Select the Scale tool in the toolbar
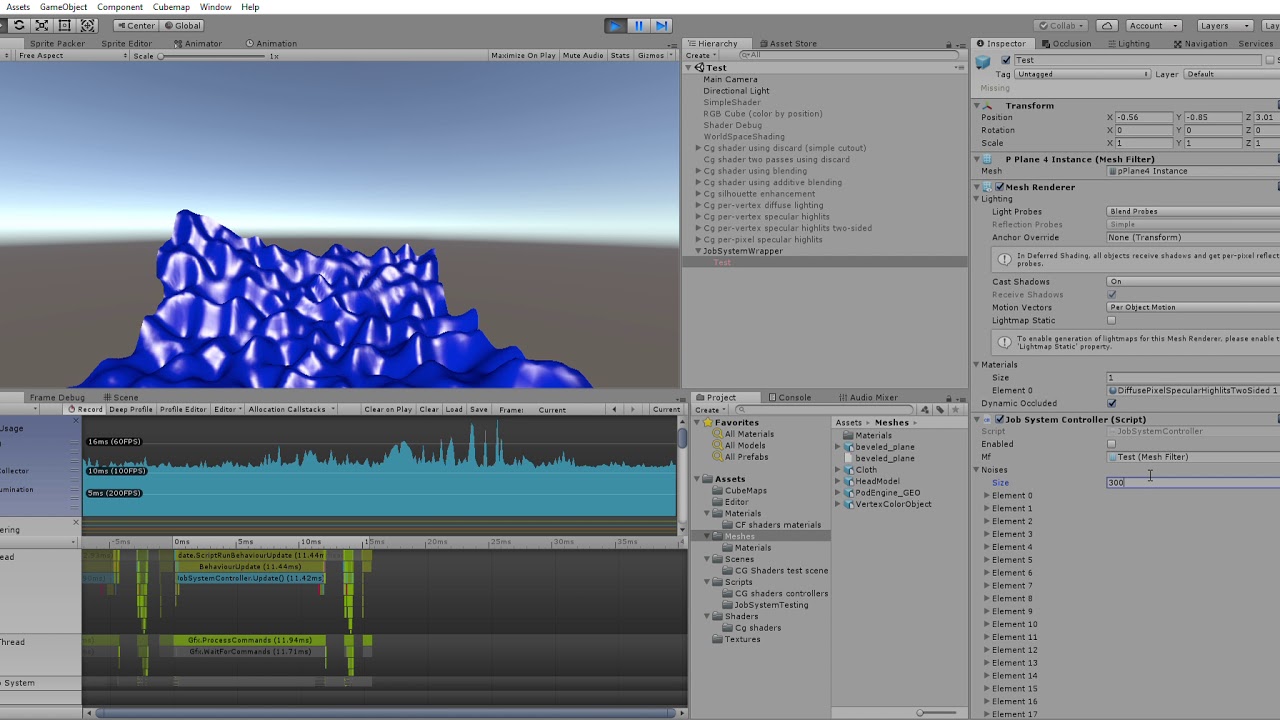 pyautogui.click(x=41, y=26)
